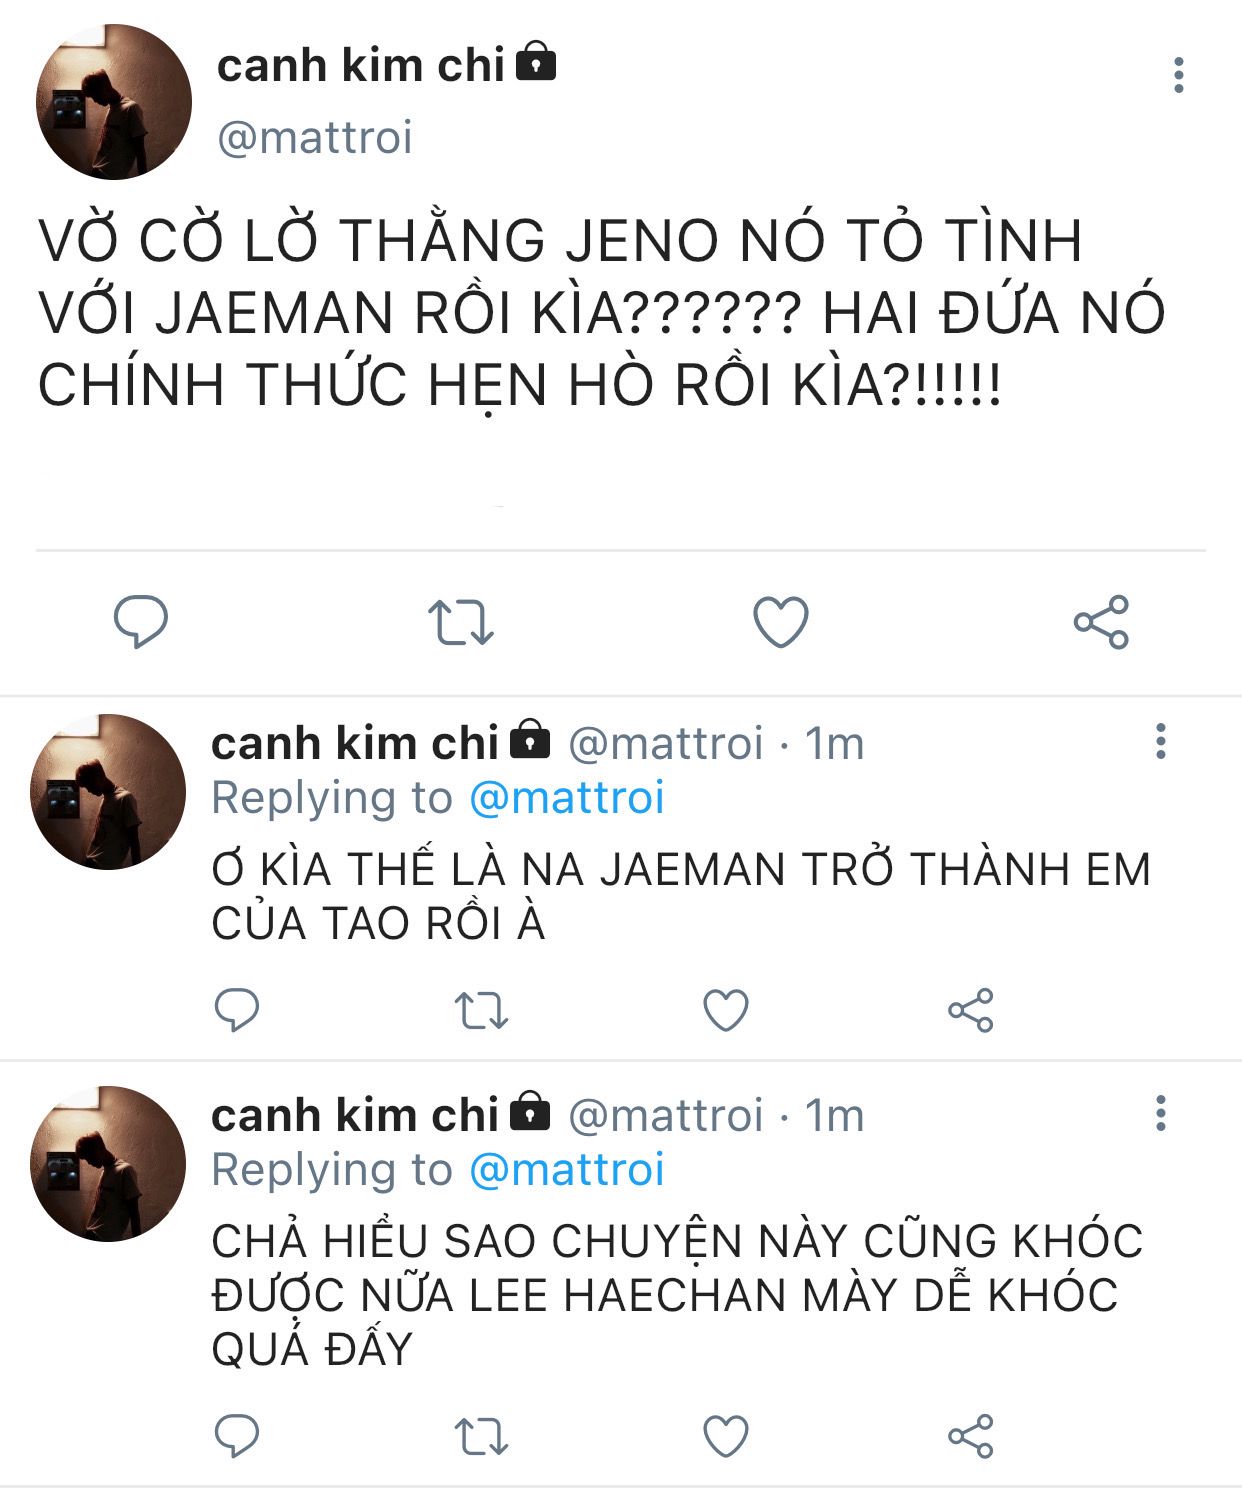This screenshot has width=1242, height=1488.
Task: Like the main tweet with the heart icon
Action: 780,622
